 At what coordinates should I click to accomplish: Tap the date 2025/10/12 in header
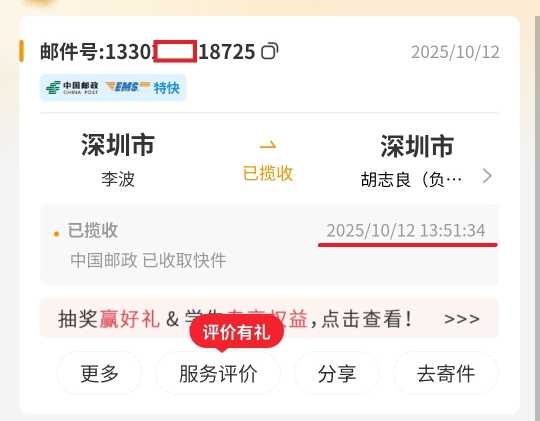click(x=455, y=52)
